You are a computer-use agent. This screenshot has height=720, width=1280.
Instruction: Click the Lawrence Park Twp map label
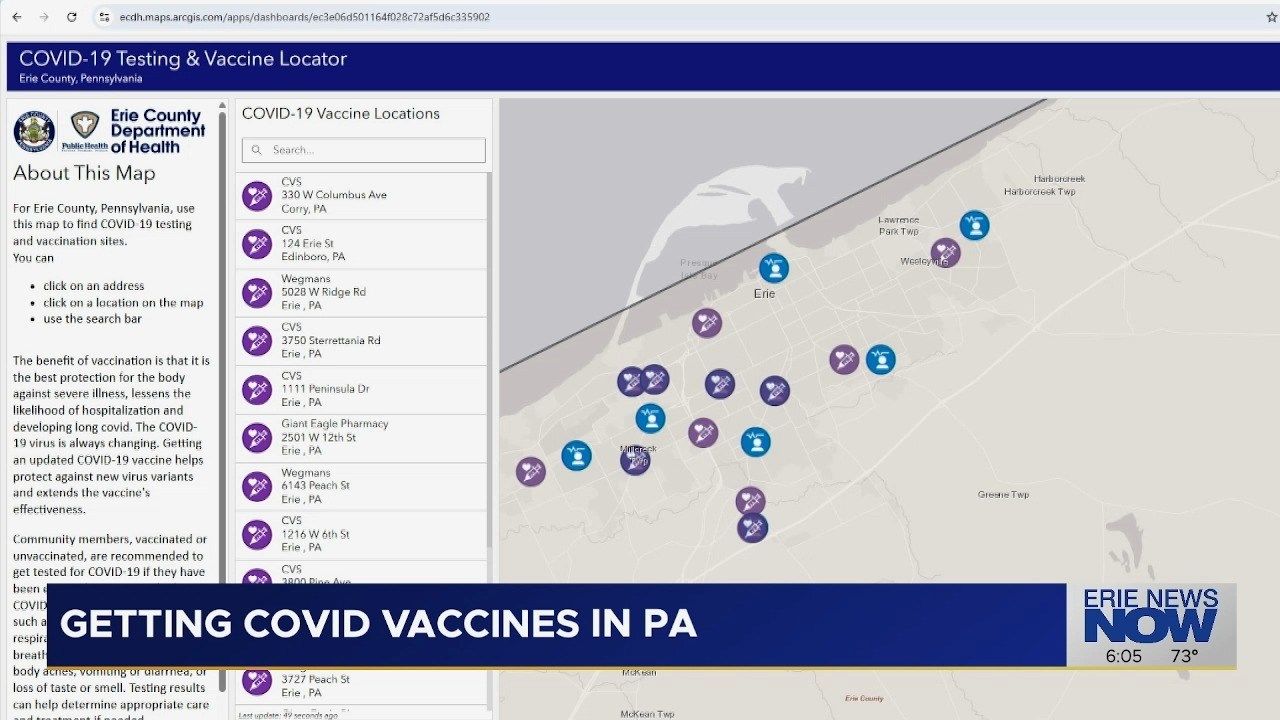[898, 225]
